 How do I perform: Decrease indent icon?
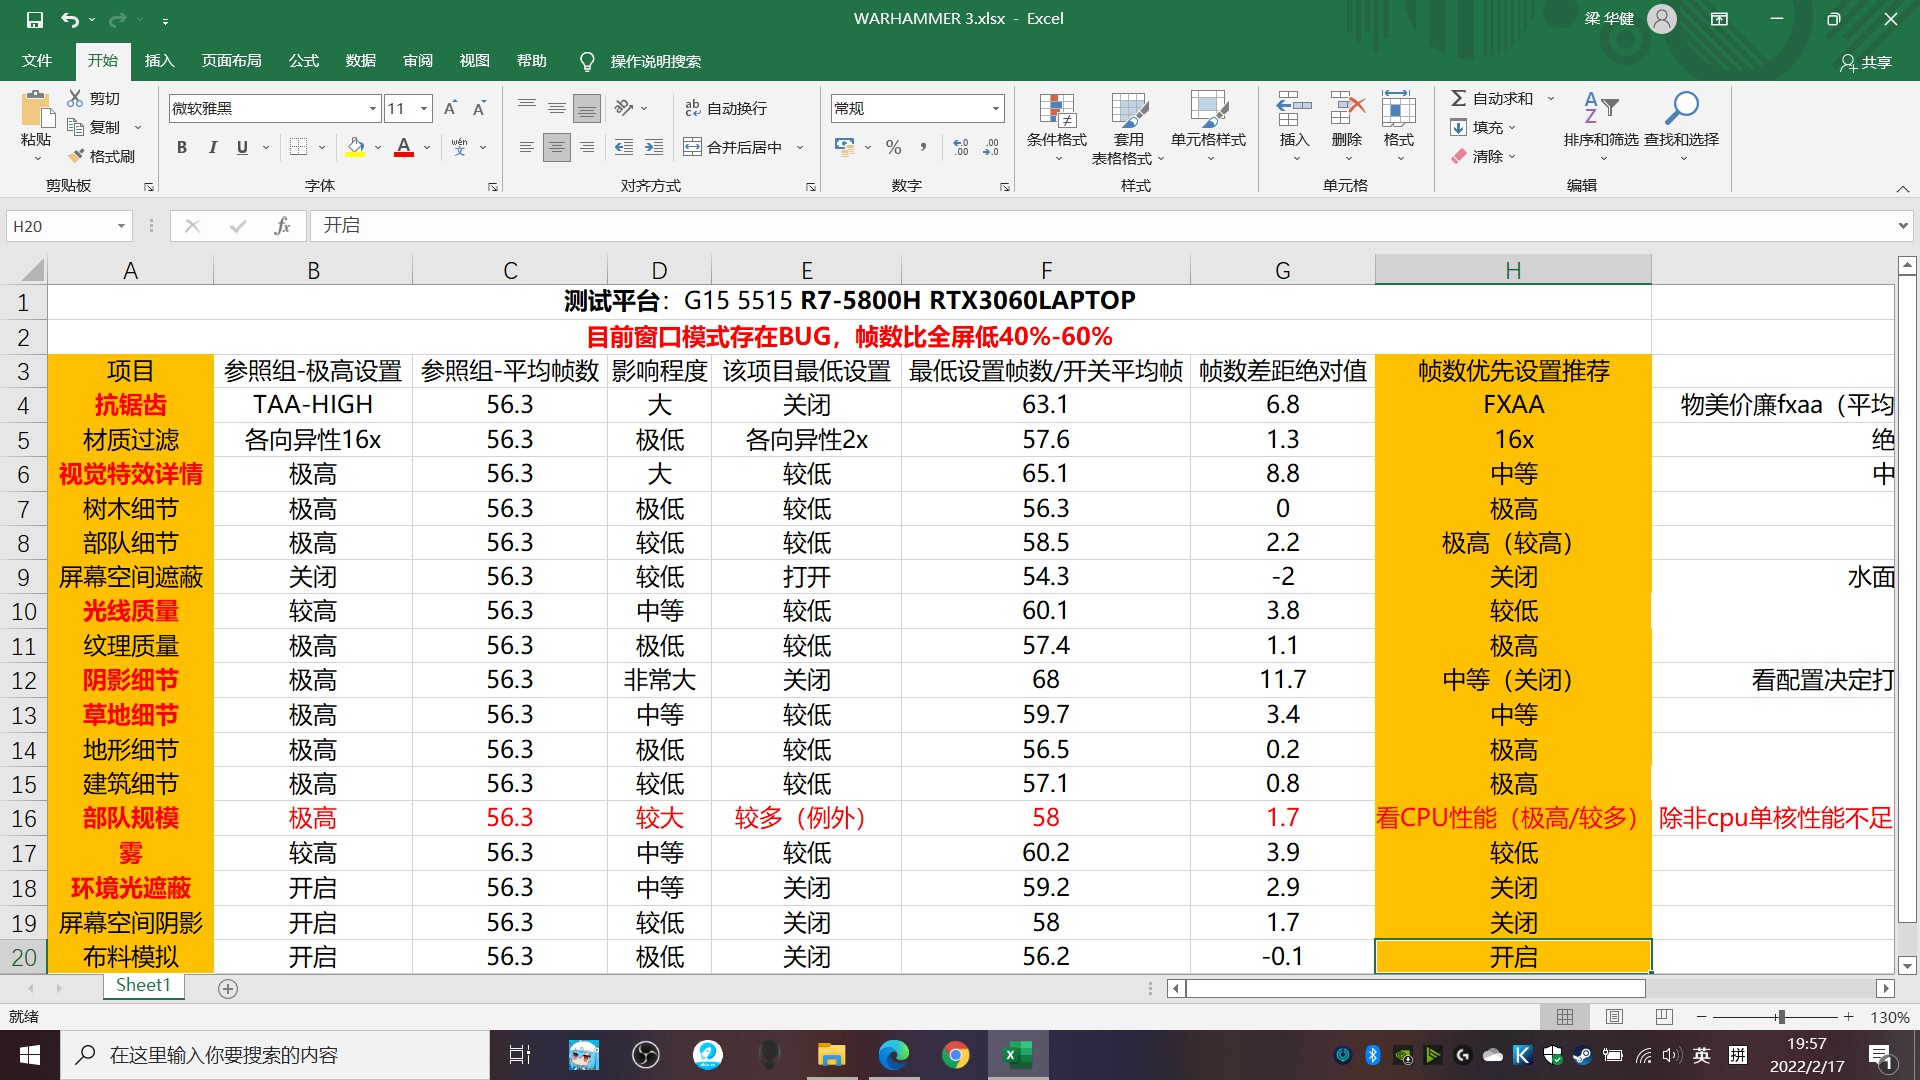pyautogui.click(x=624, y=147)
